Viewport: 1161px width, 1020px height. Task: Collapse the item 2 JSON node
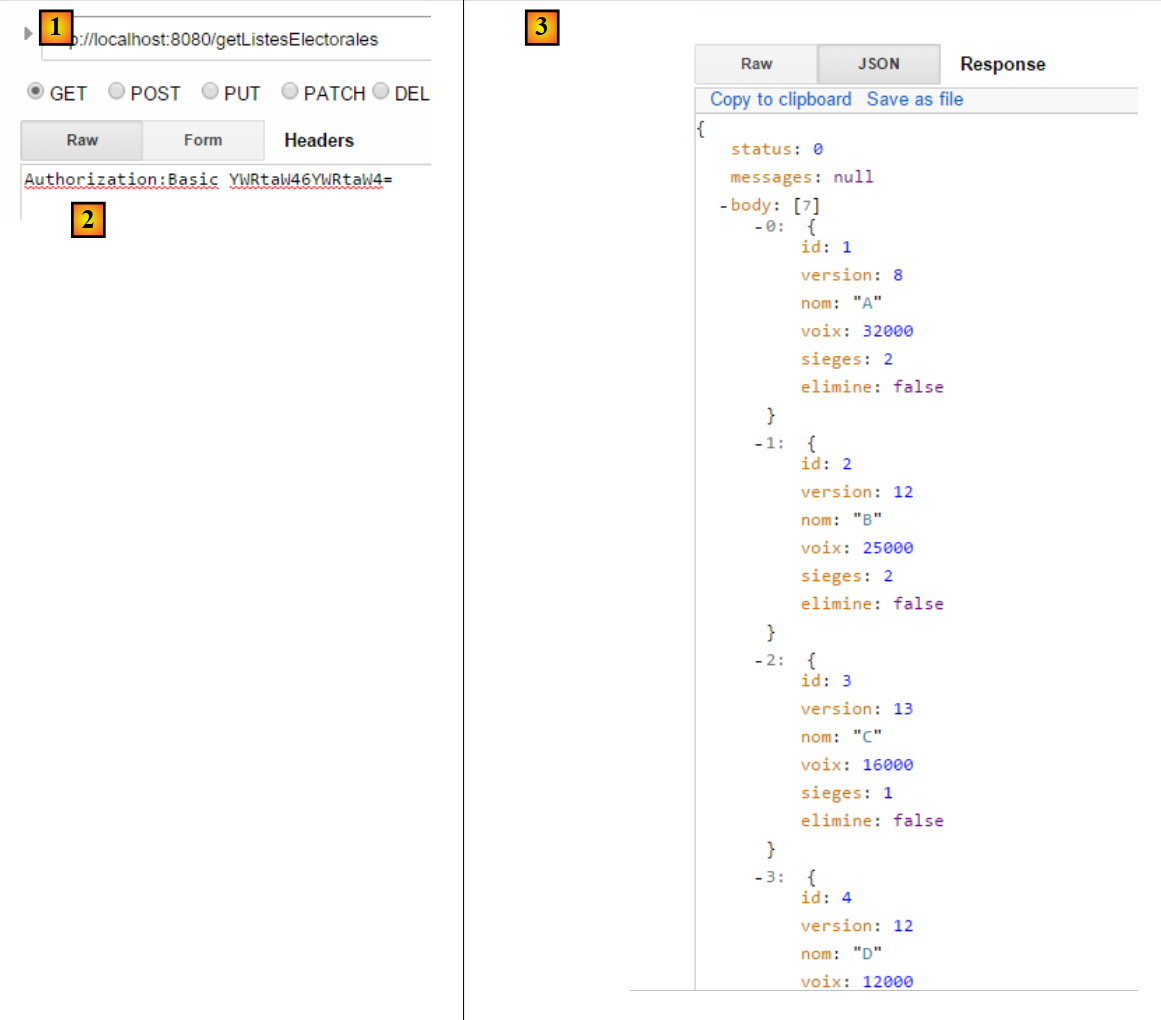click(x=758, y=660)
